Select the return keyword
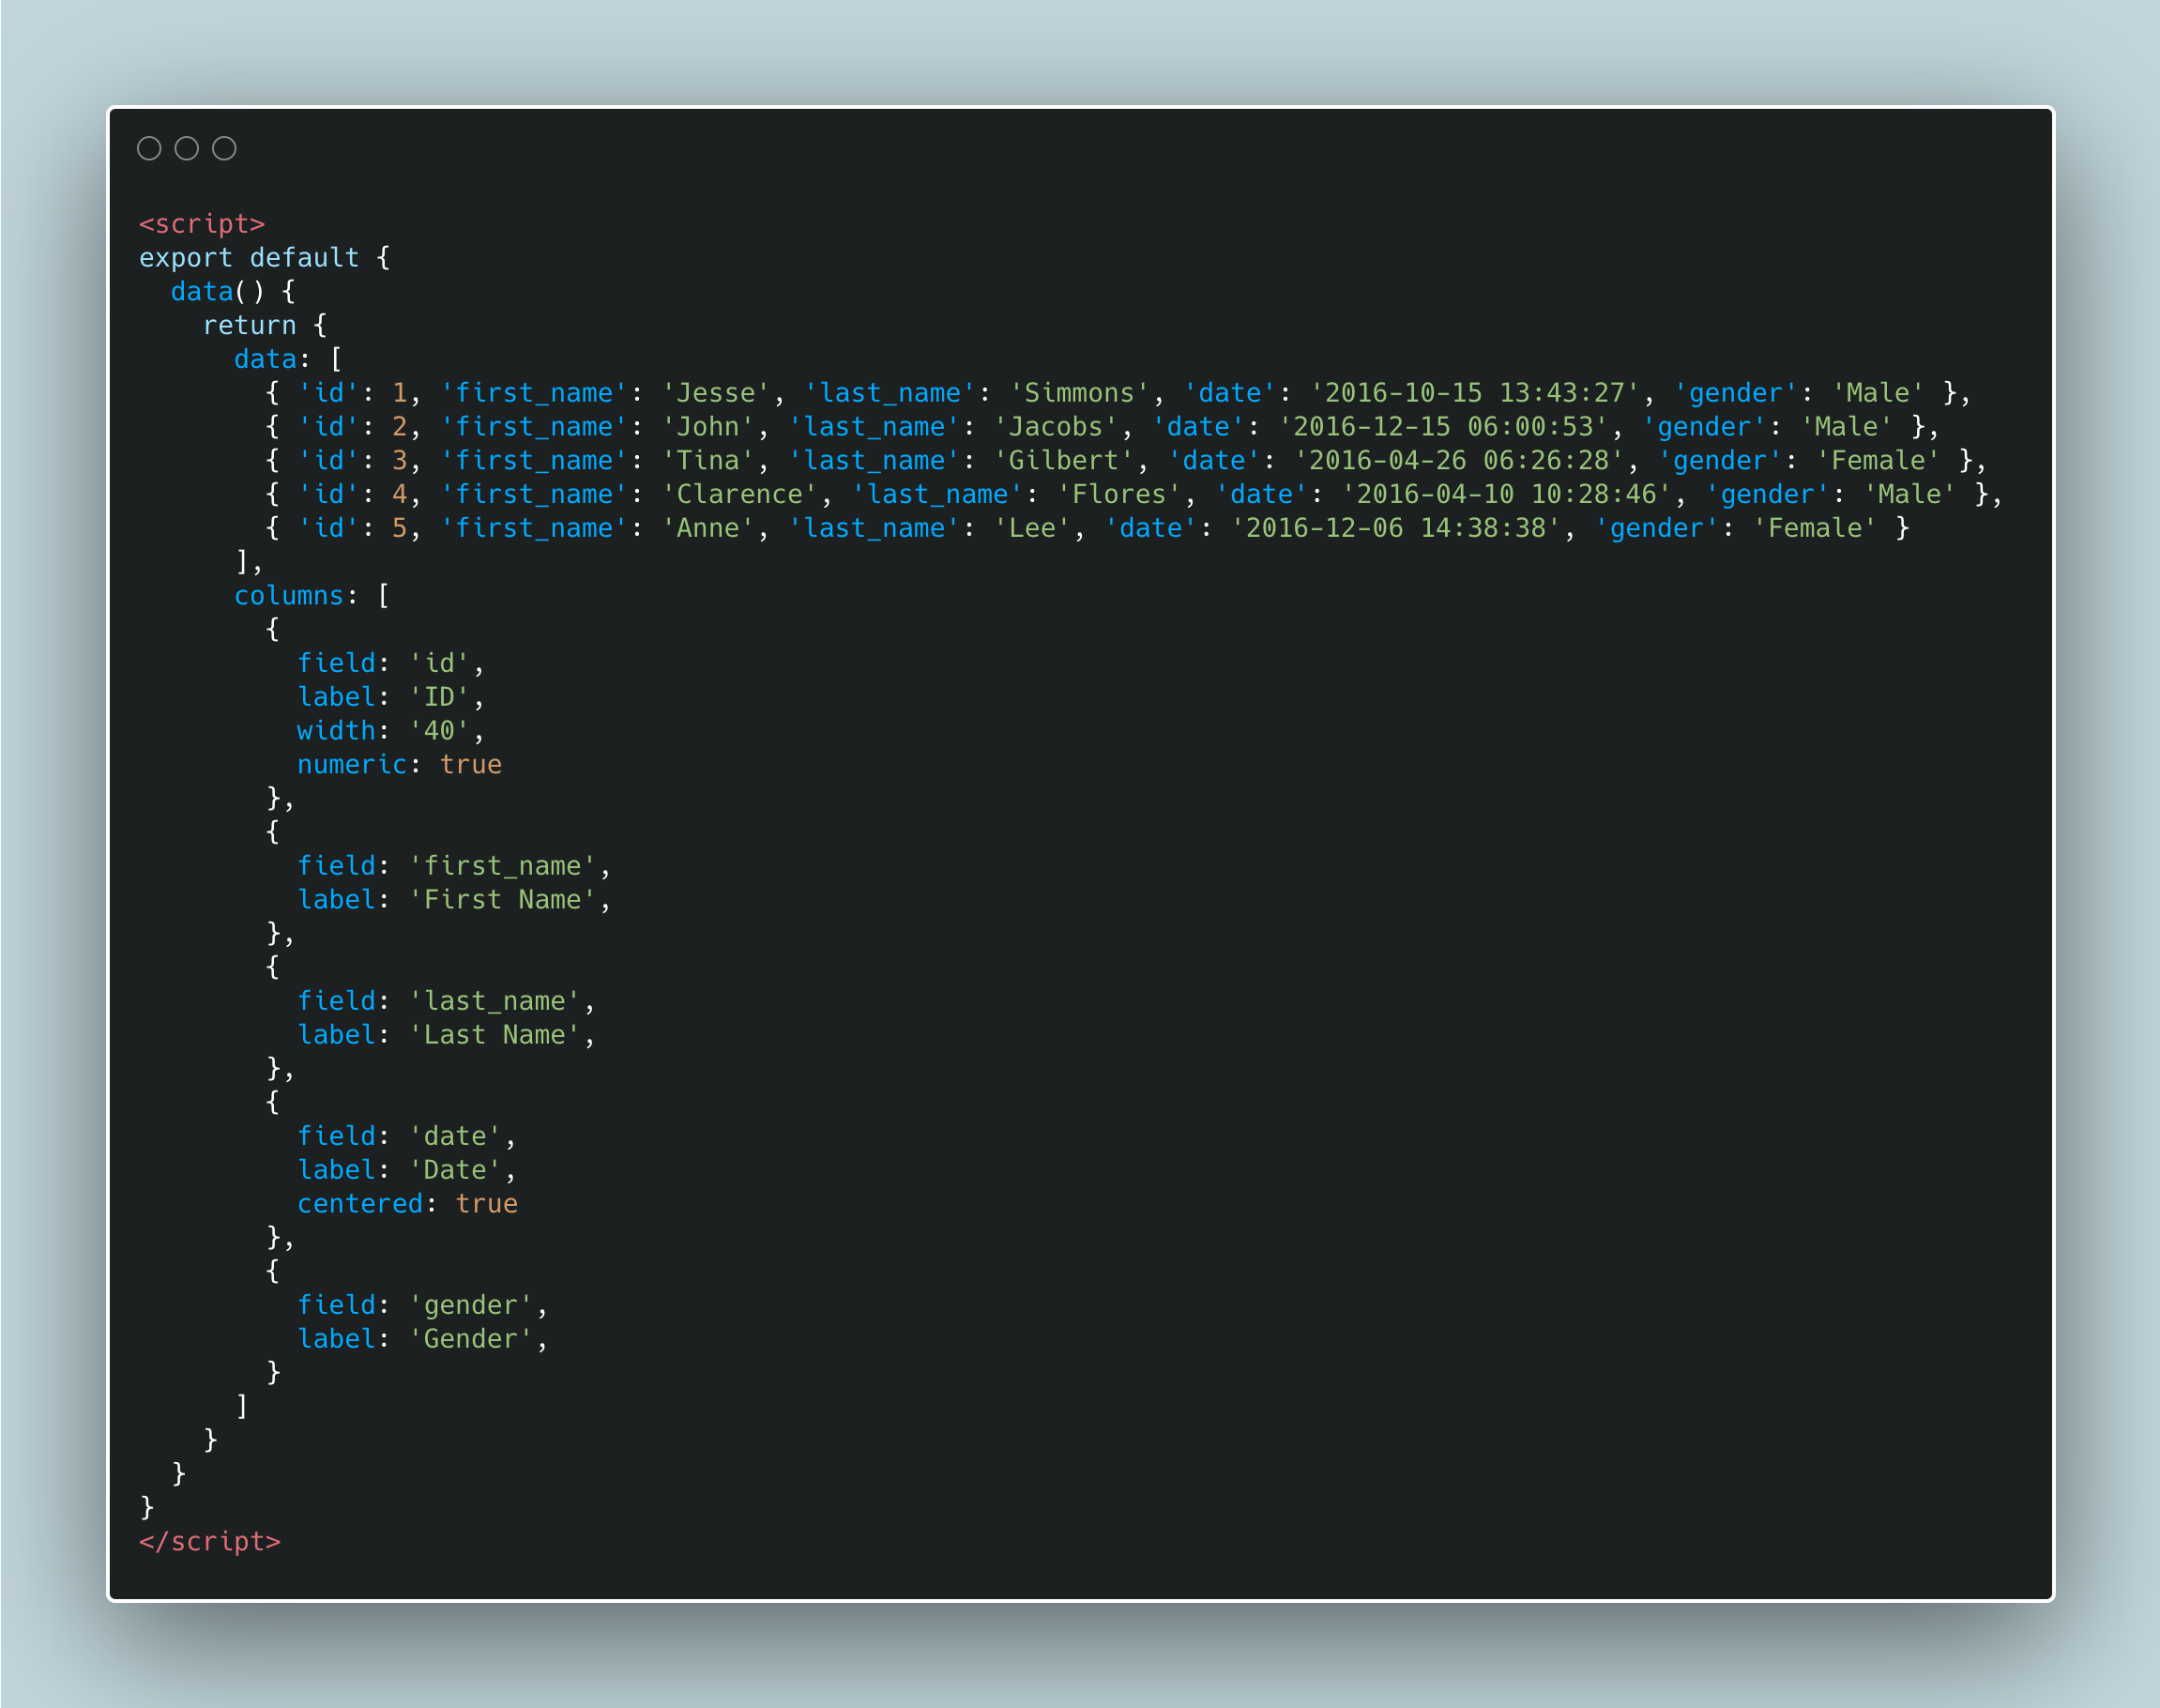Screen dimensions: 2160x1708 pos(248,325)
